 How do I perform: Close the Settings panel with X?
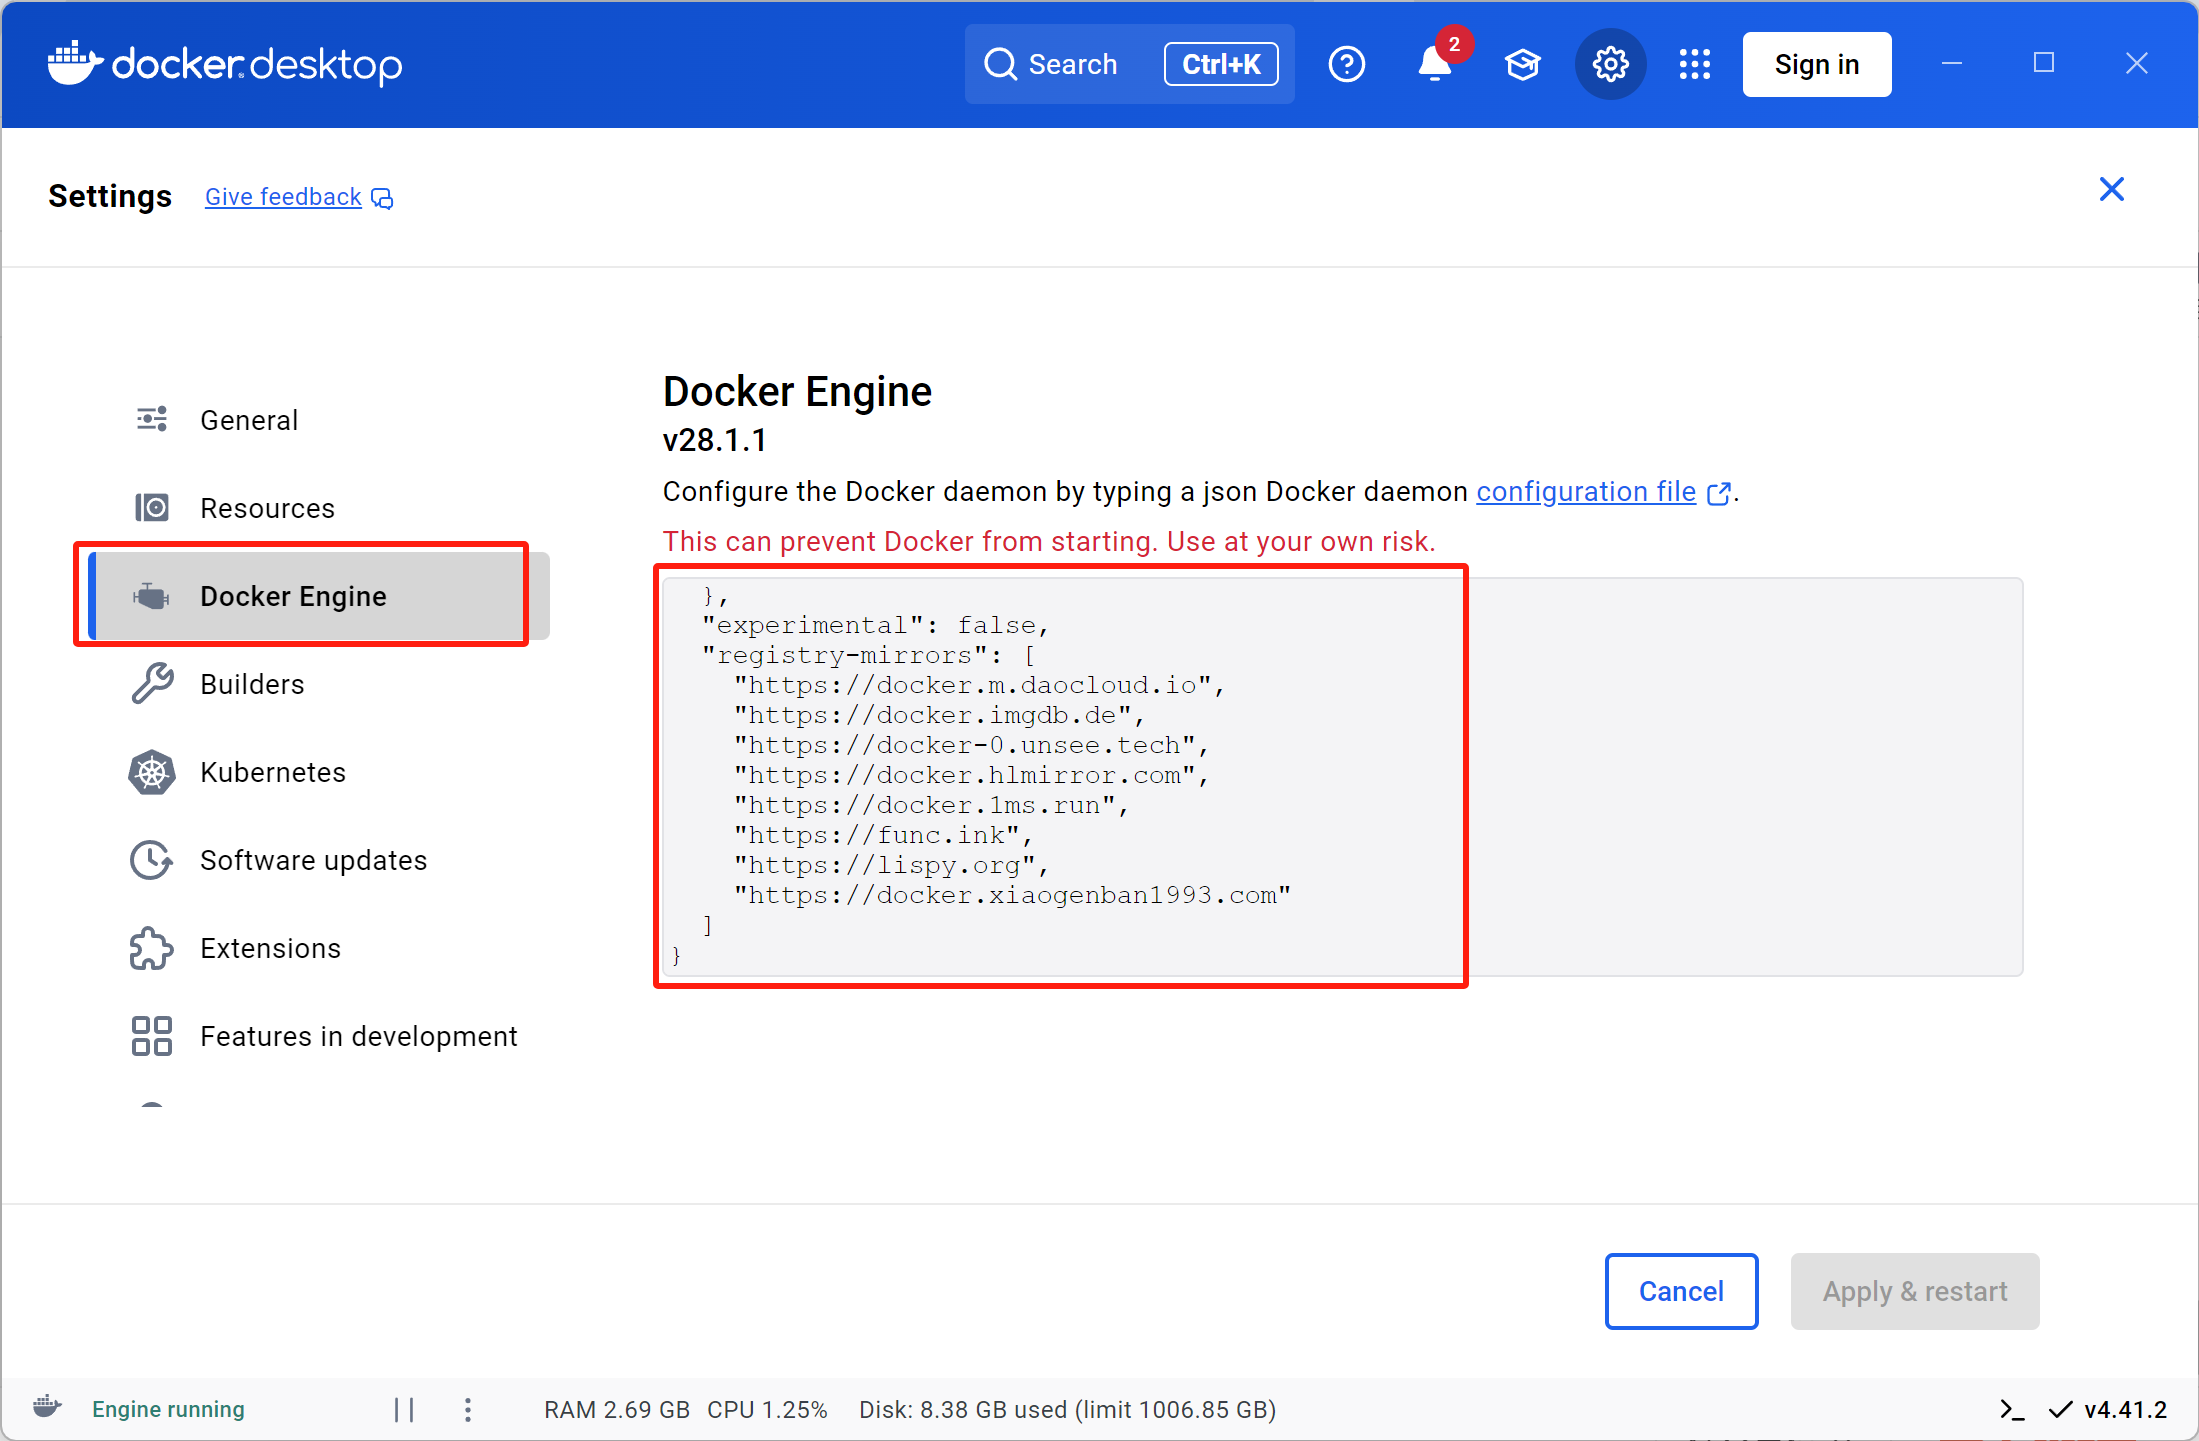pyautogui.click(x=2111, y=190)
